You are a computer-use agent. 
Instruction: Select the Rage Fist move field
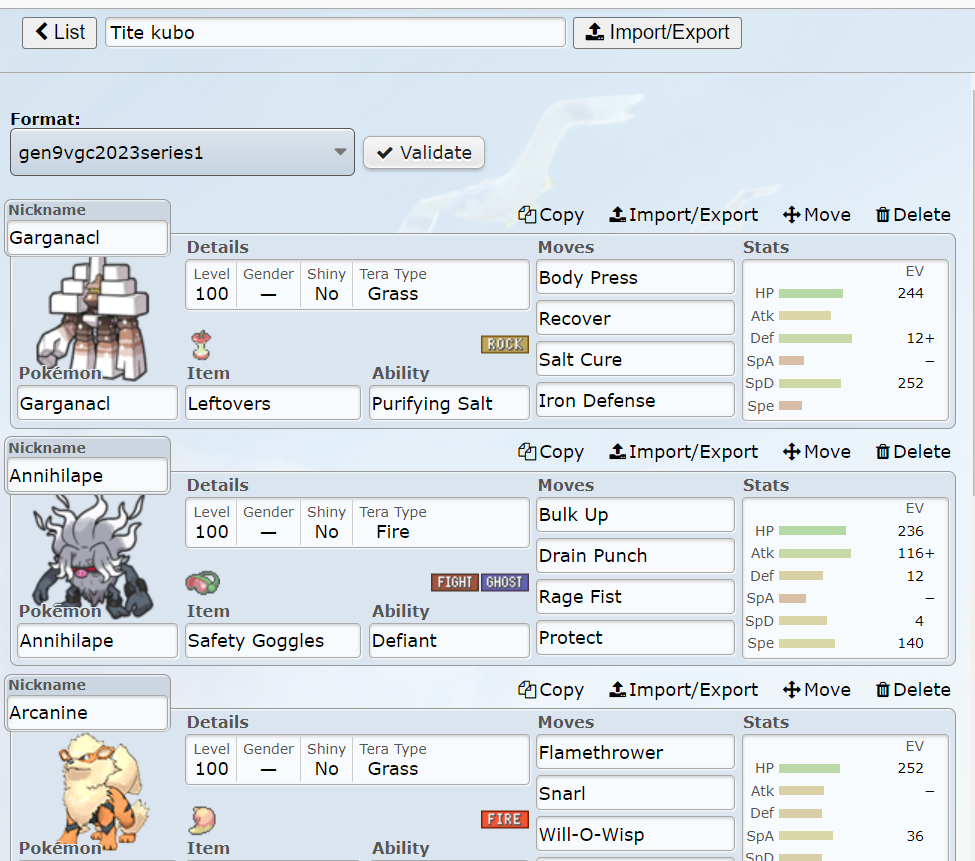click(635, 597)
